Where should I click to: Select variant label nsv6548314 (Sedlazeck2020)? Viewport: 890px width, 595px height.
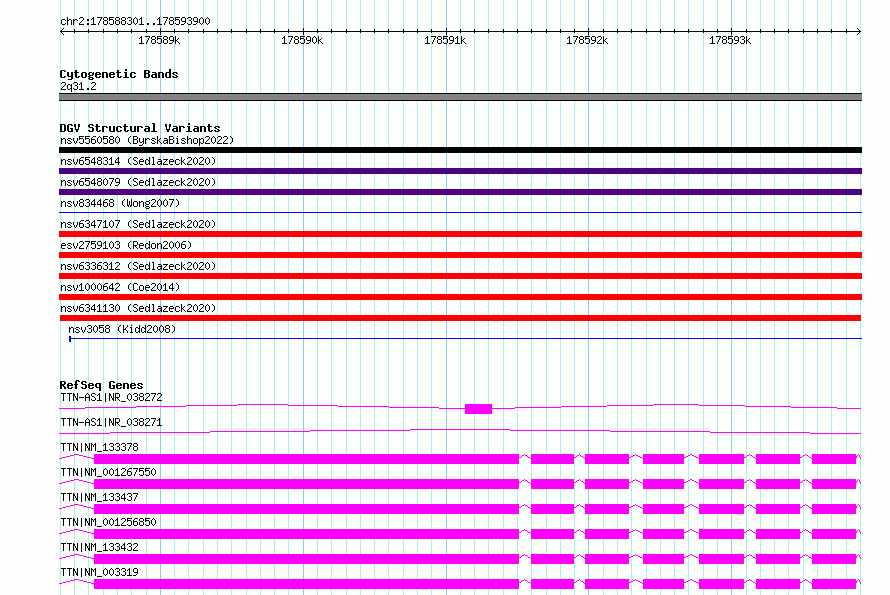[138, 161]
